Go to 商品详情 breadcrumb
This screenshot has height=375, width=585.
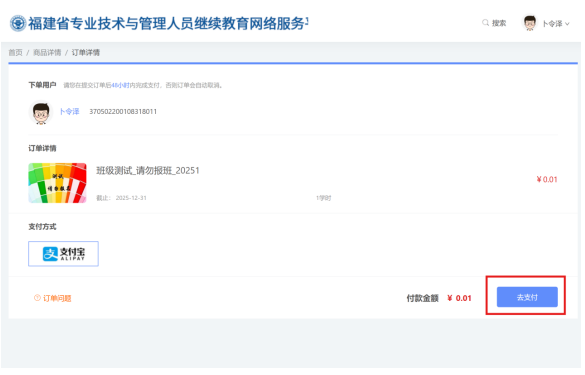click(47, 53)
